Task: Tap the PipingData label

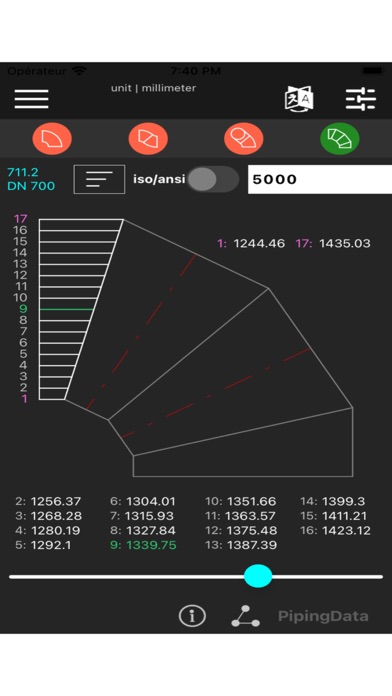Action: (x=323, y=616)
